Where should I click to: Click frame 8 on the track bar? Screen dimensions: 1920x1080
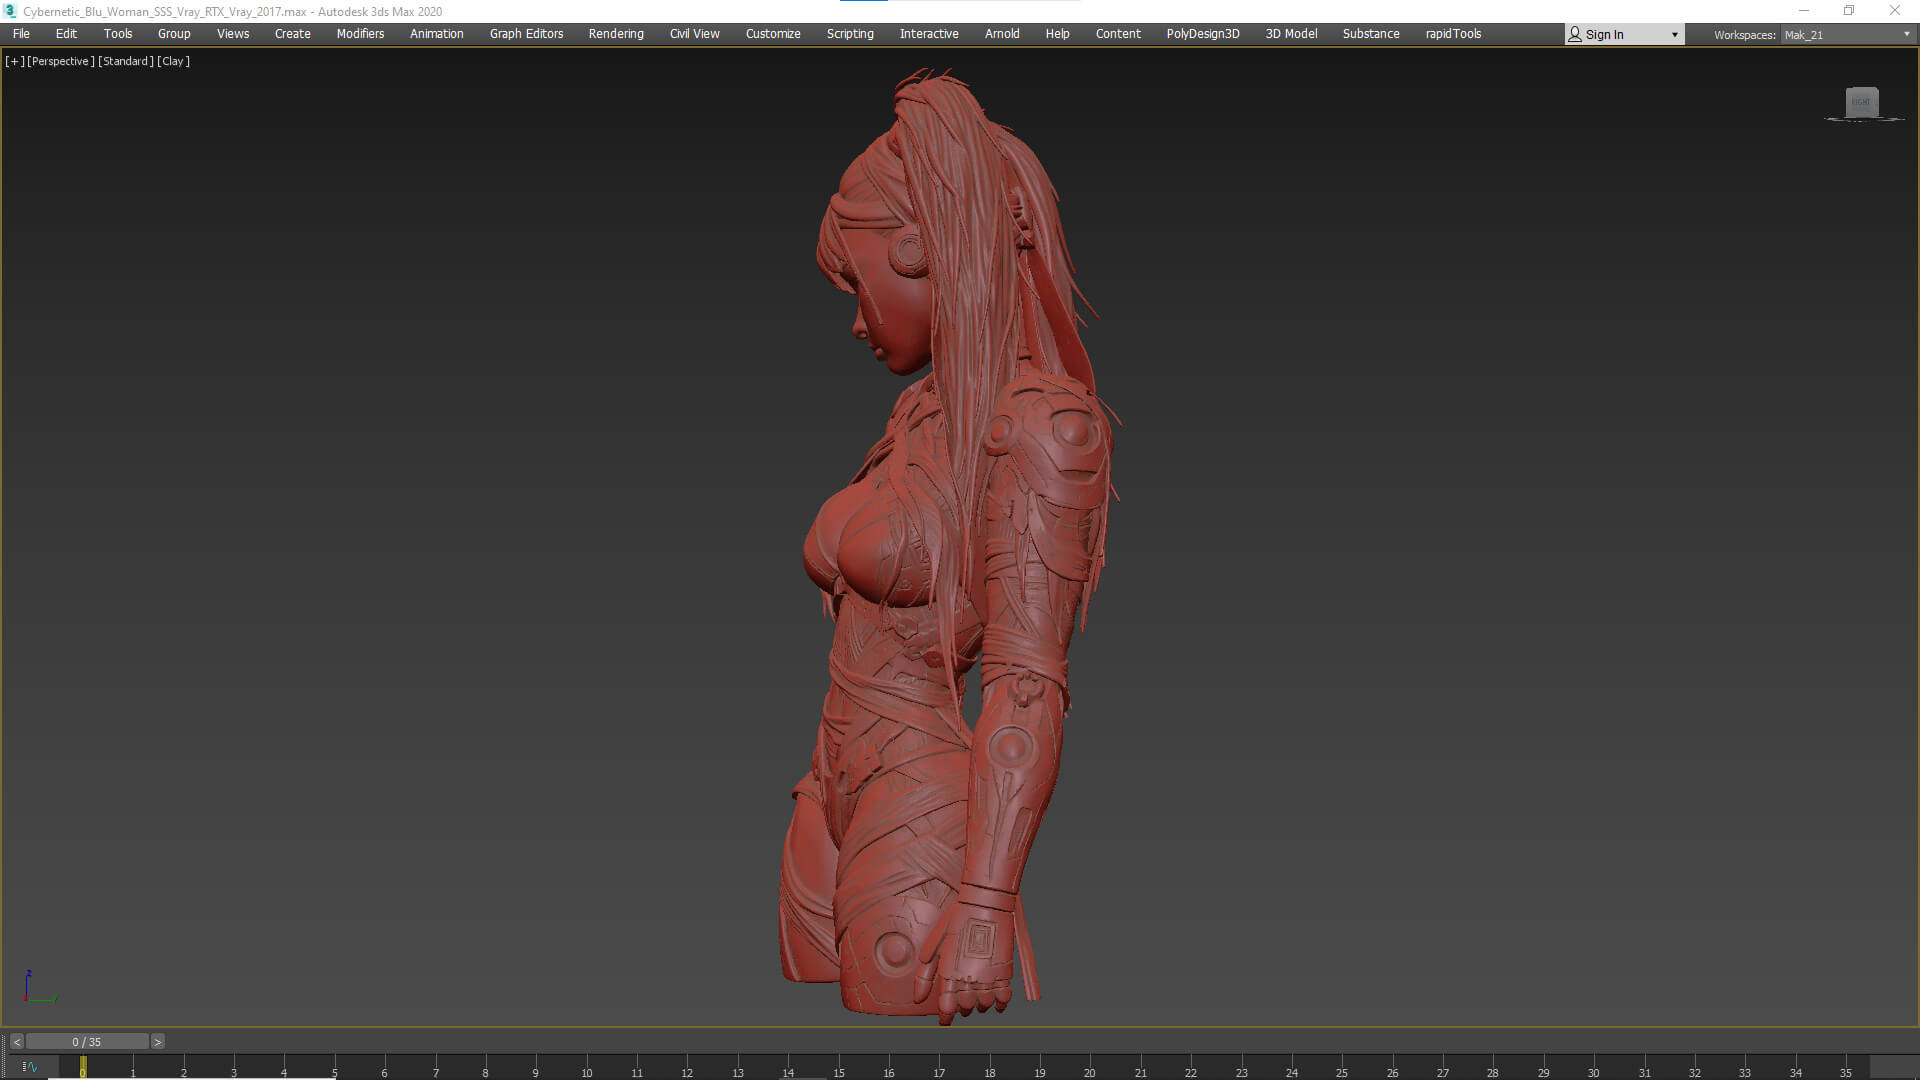click(x=486, y=1072)
